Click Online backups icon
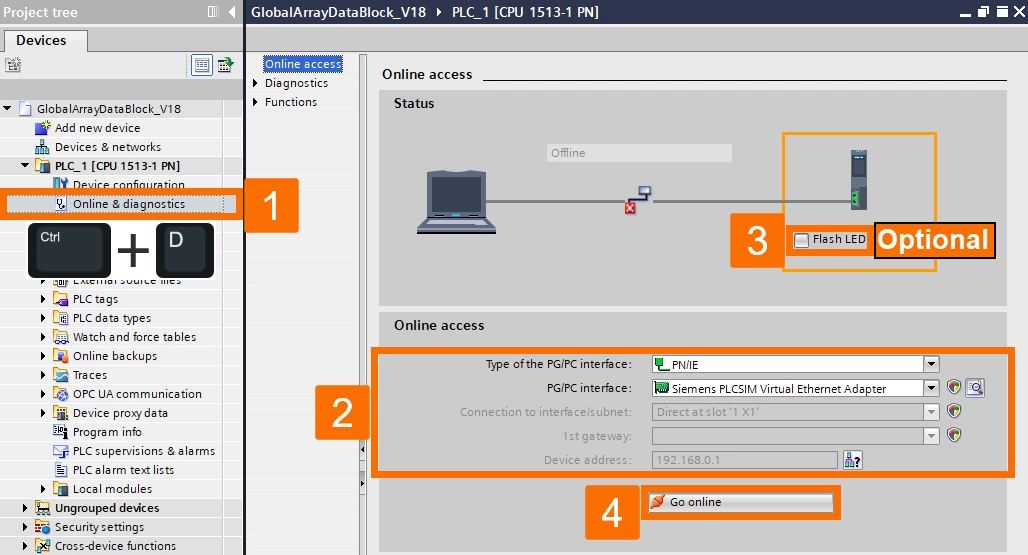1028x555 pixels. click(60, 356)
